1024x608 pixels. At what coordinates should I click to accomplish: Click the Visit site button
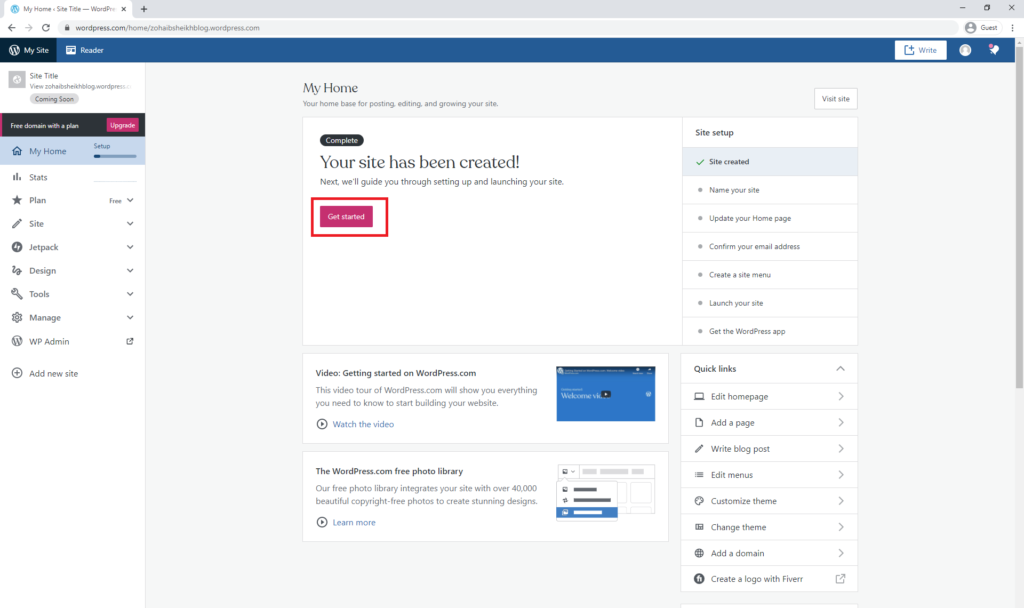click(x=835, y=99)
